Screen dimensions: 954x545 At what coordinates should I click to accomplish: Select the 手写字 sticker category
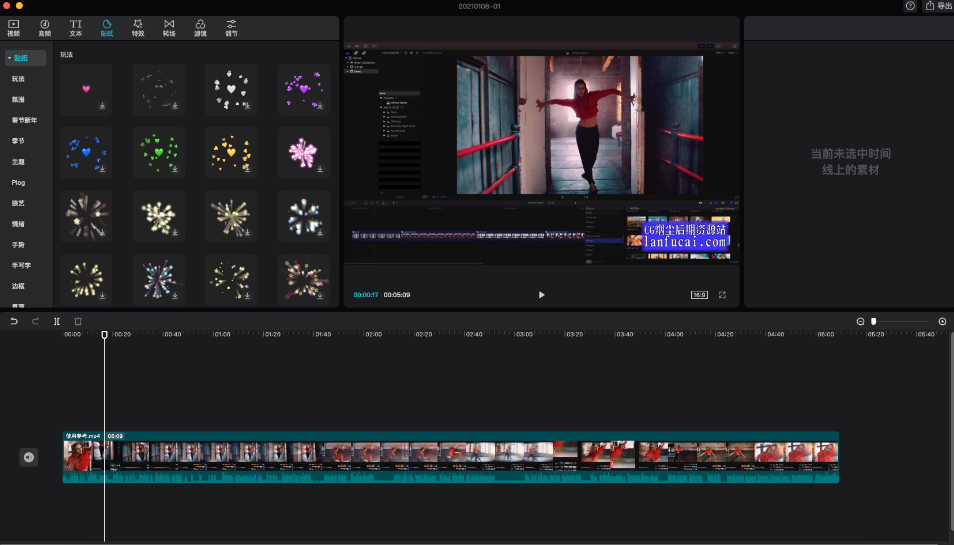pos(21,265)
